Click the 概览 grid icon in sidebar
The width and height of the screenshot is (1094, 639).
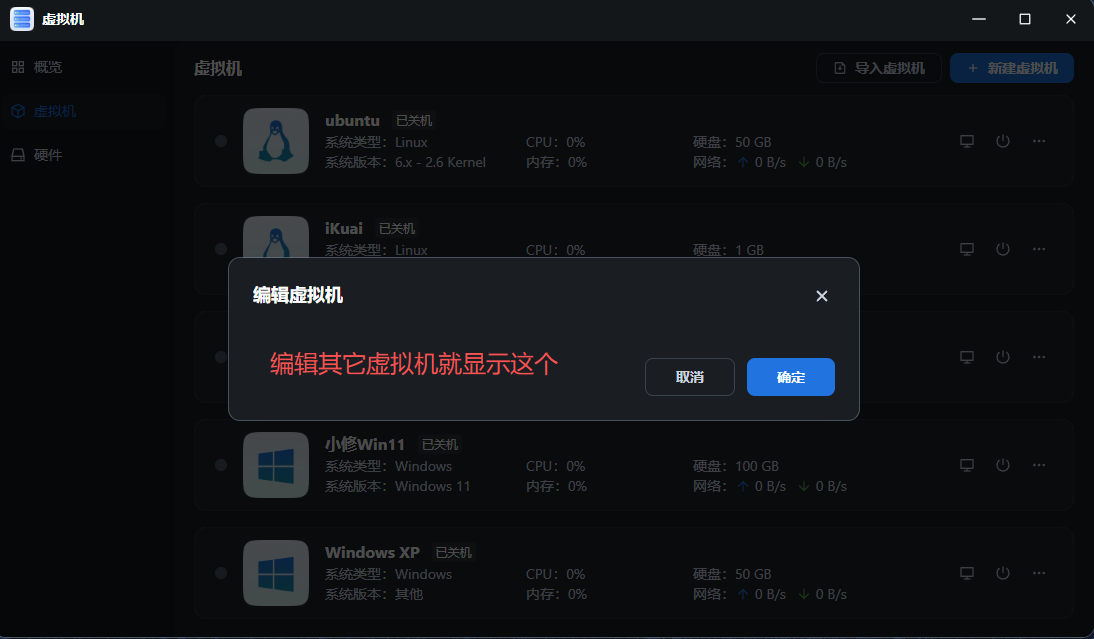point(18,67)
